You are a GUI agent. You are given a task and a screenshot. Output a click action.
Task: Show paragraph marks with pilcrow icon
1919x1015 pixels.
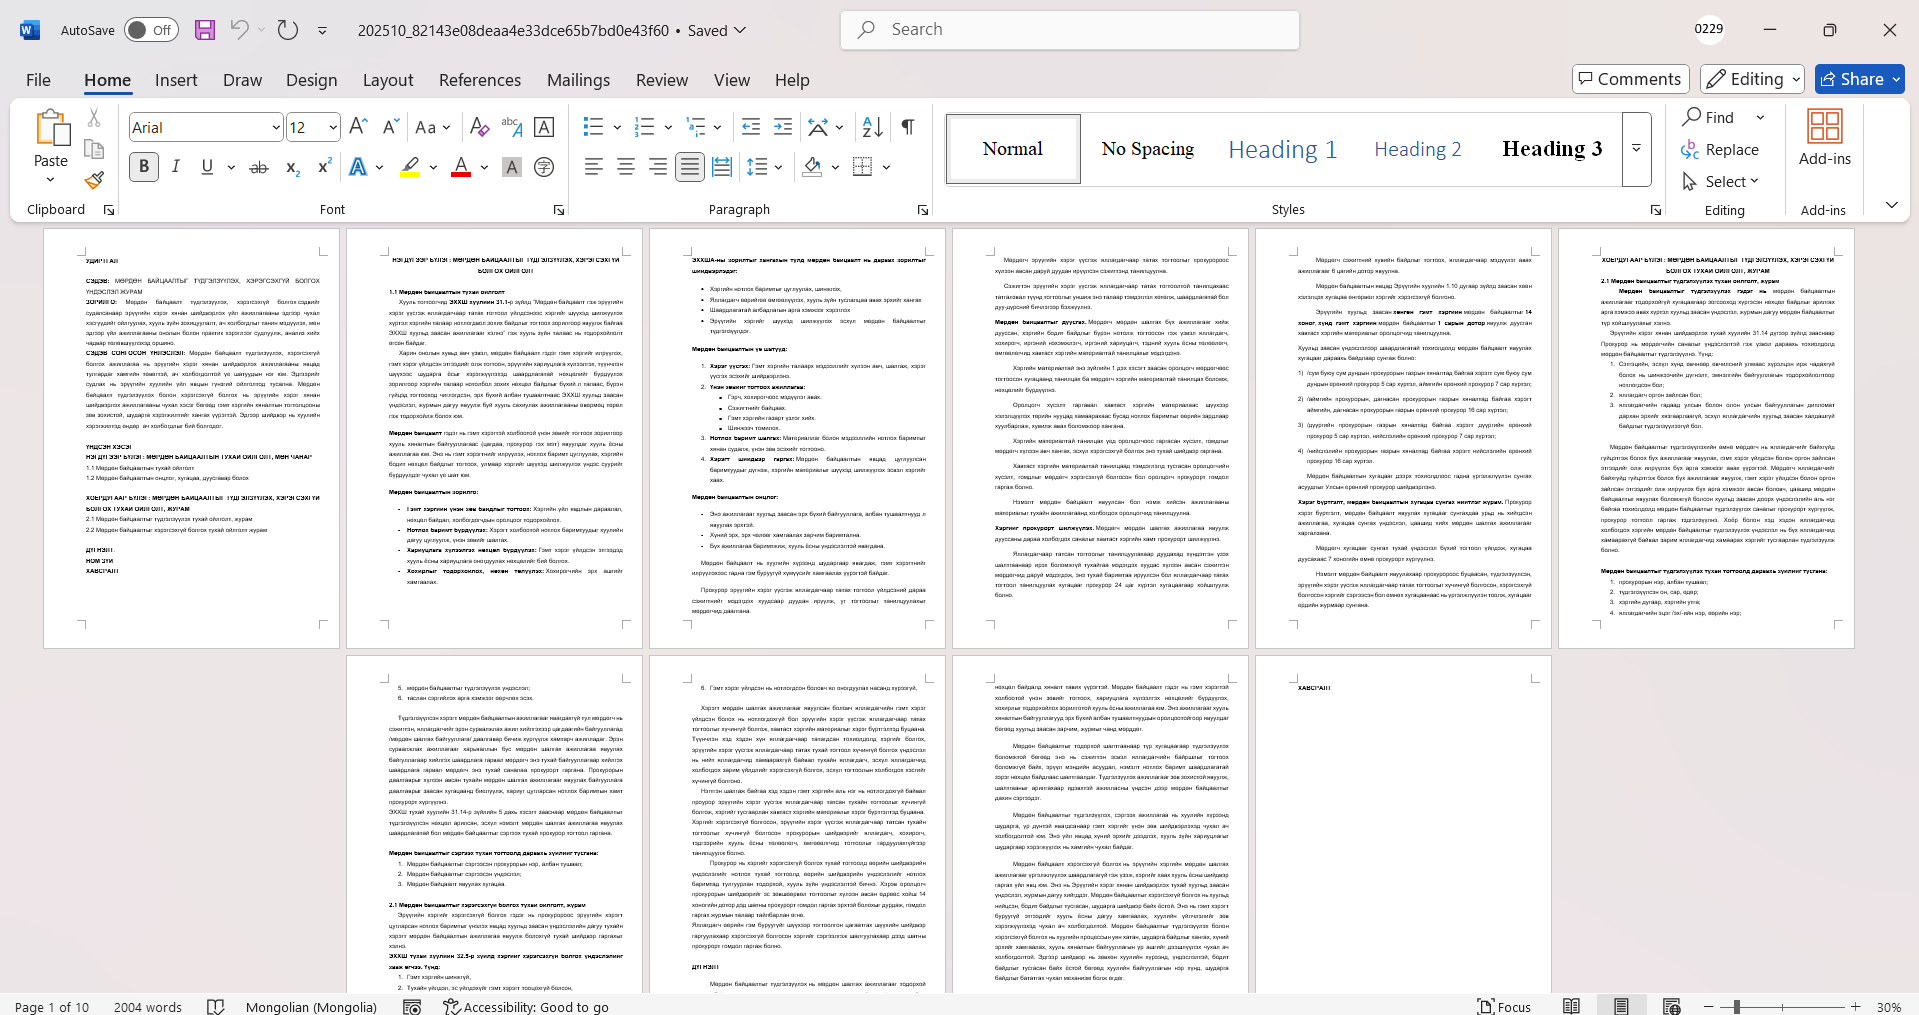coord(908,127)
